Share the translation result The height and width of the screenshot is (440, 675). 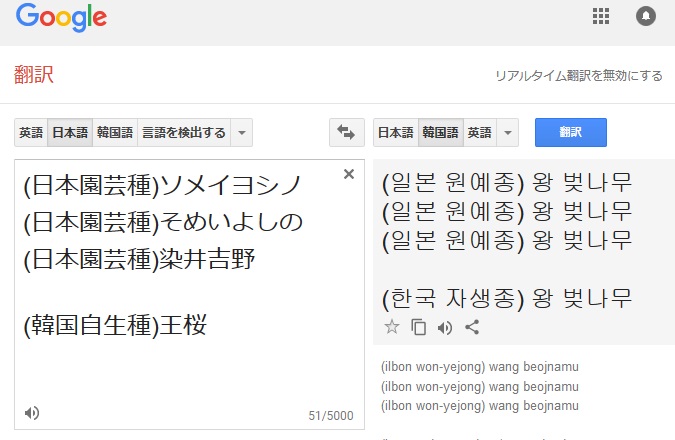click(x=472, y=327)
